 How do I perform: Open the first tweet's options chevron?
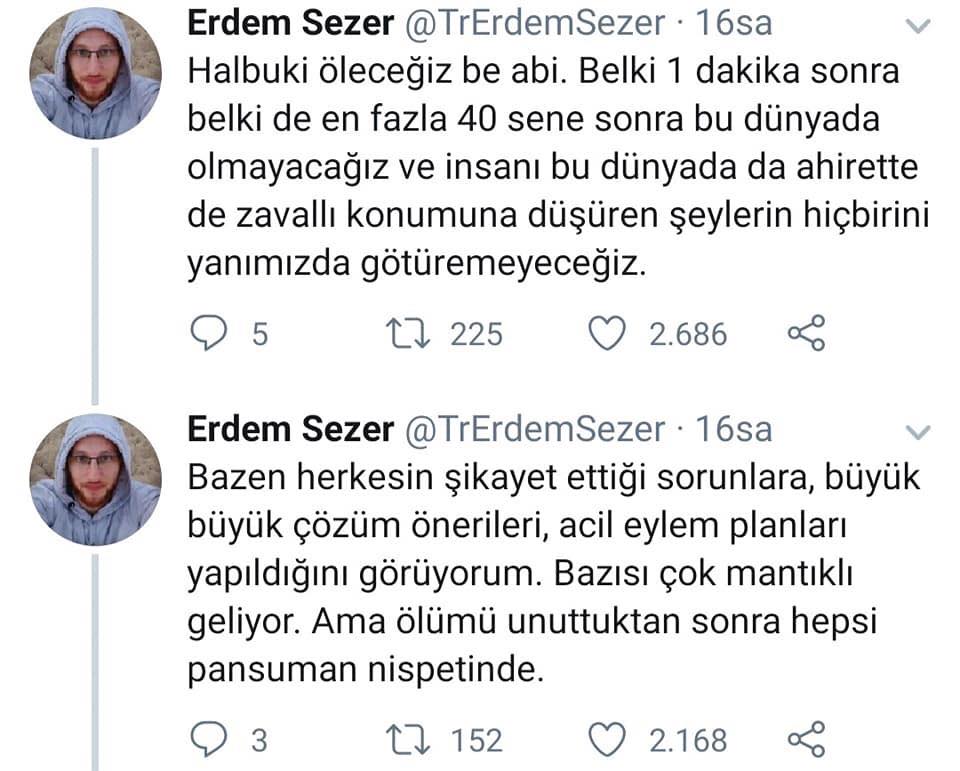[918, 26]
